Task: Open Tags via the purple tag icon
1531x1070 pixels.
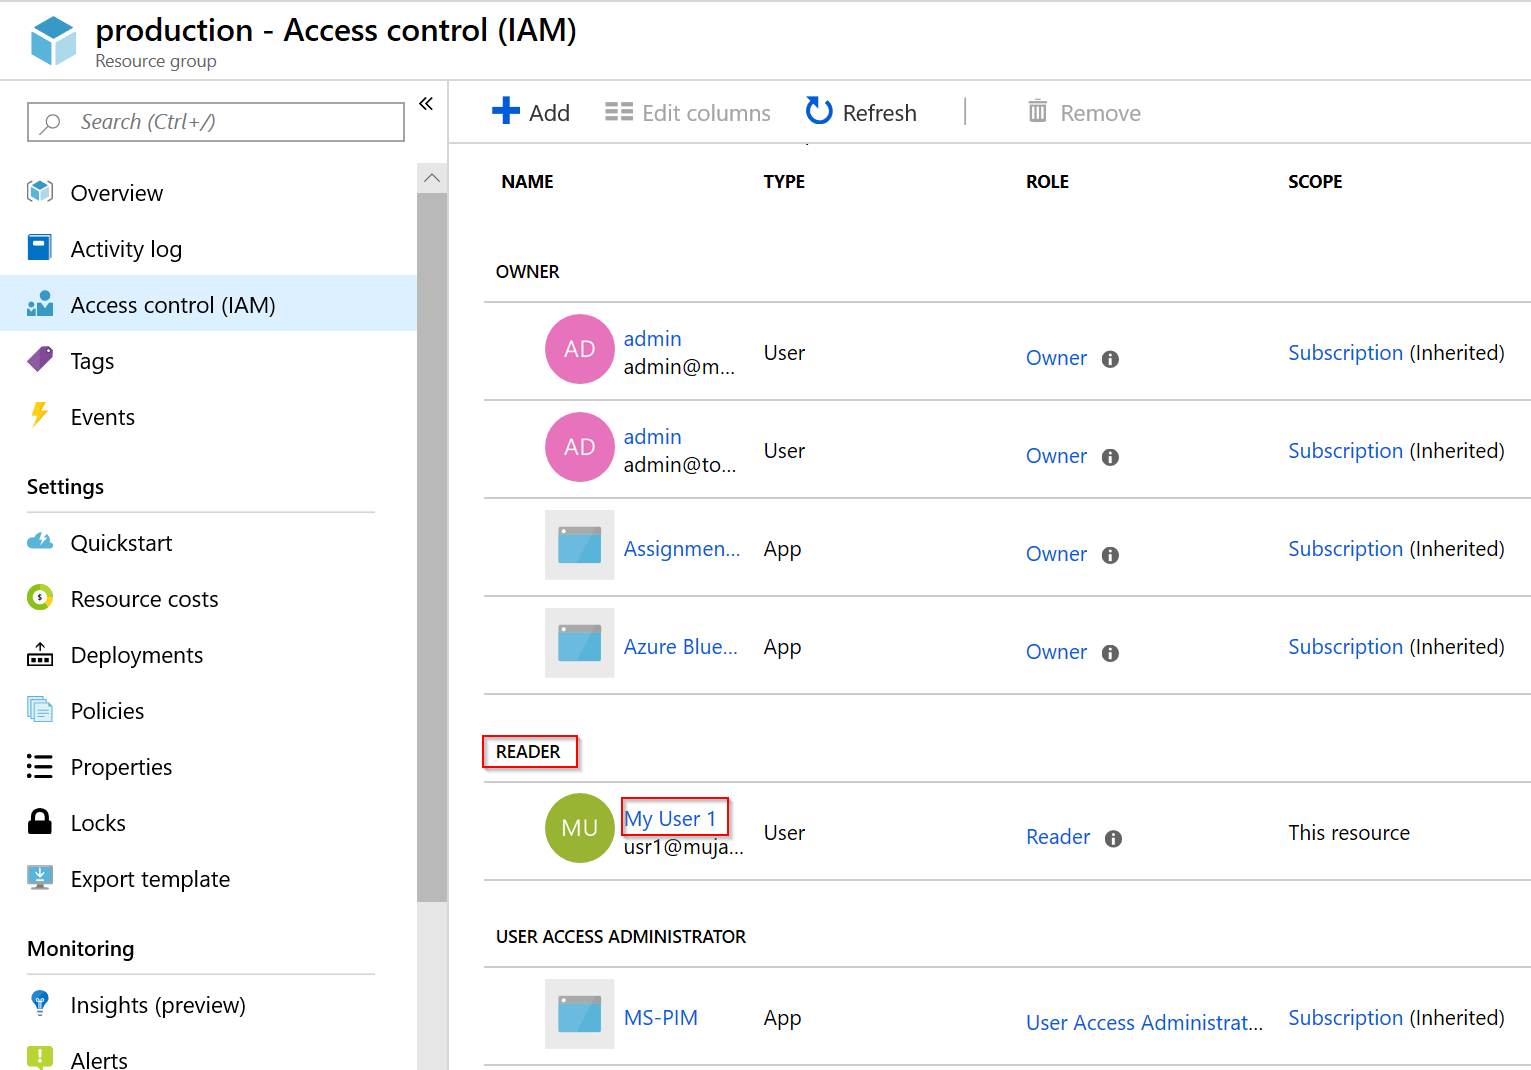Action: pos(40,359)
